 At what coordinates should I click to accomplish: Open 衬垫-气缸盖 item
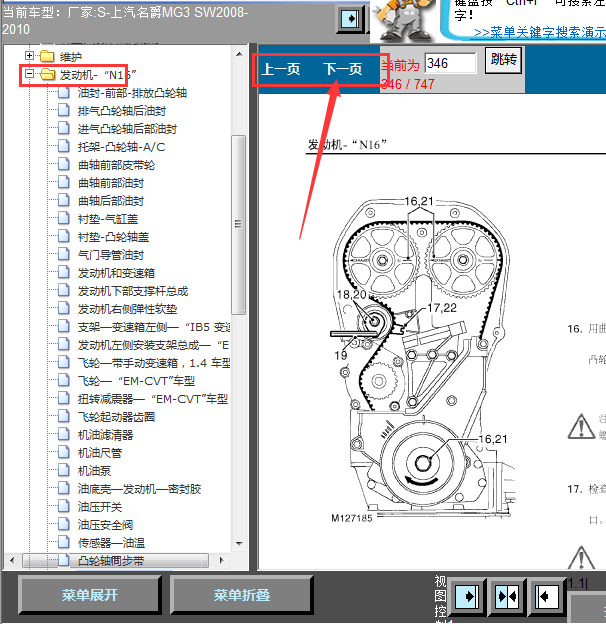pyautogui.click(x=107, y=219)
